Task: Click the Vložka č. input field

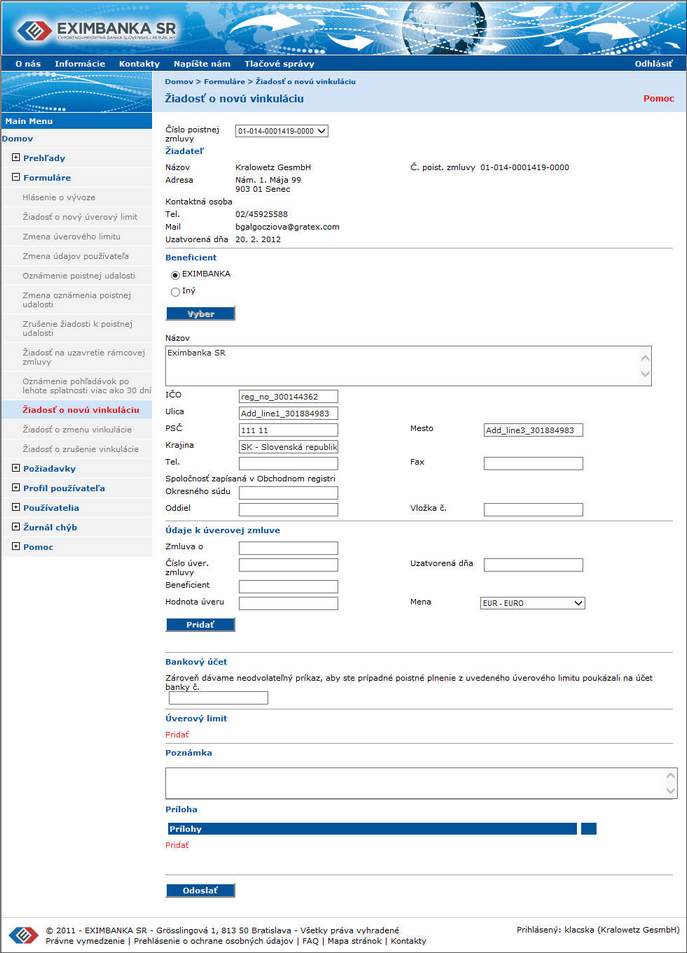Action: click(533, 509)
